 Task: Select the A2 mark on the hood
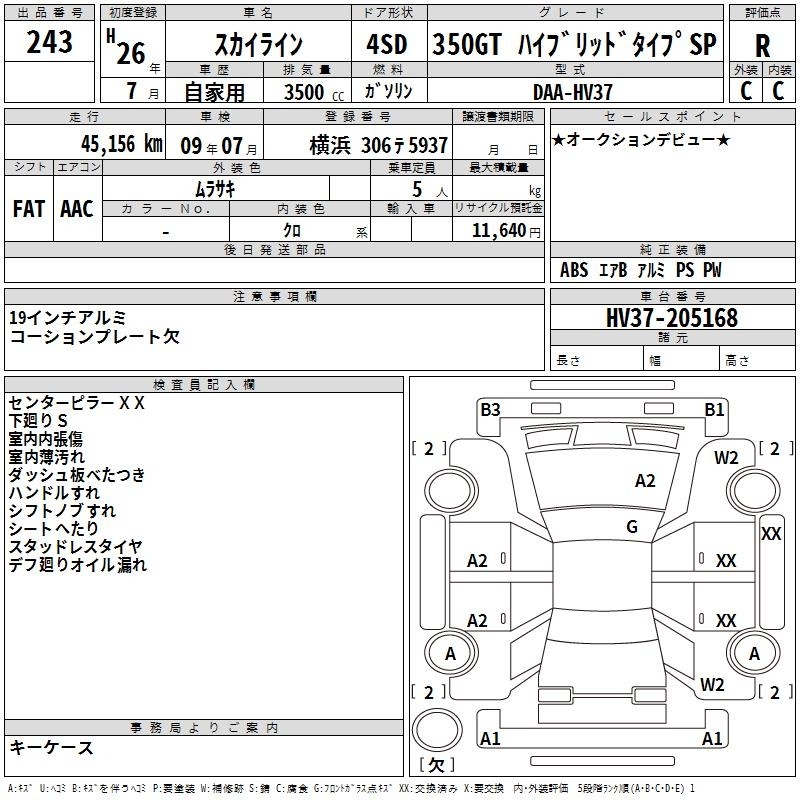click(x=645, y=481)
